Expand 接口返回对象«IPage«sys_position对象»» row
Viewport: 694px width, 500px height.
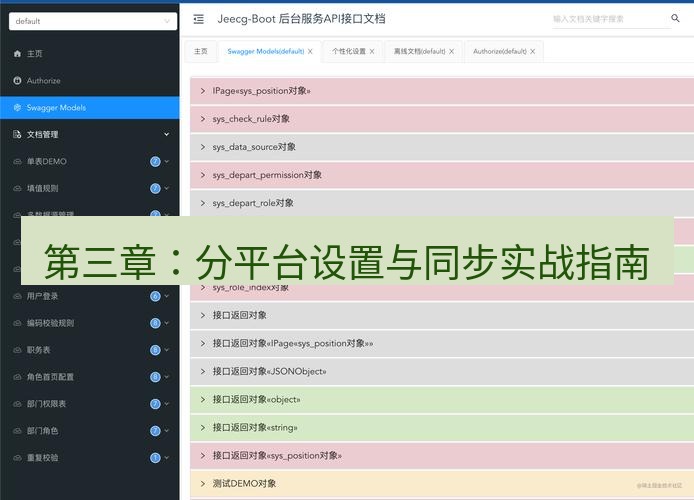442,343
